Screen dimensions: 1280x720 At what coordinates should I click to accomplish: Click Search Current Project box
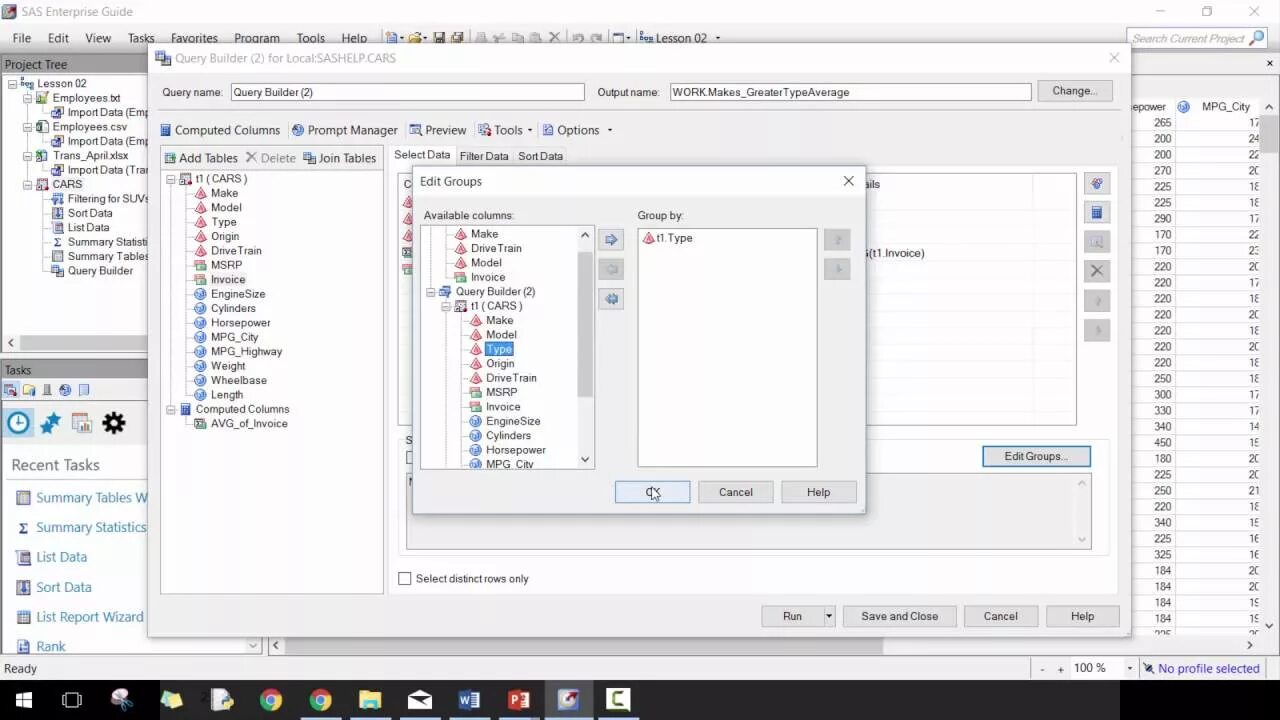pos(1189,38)
